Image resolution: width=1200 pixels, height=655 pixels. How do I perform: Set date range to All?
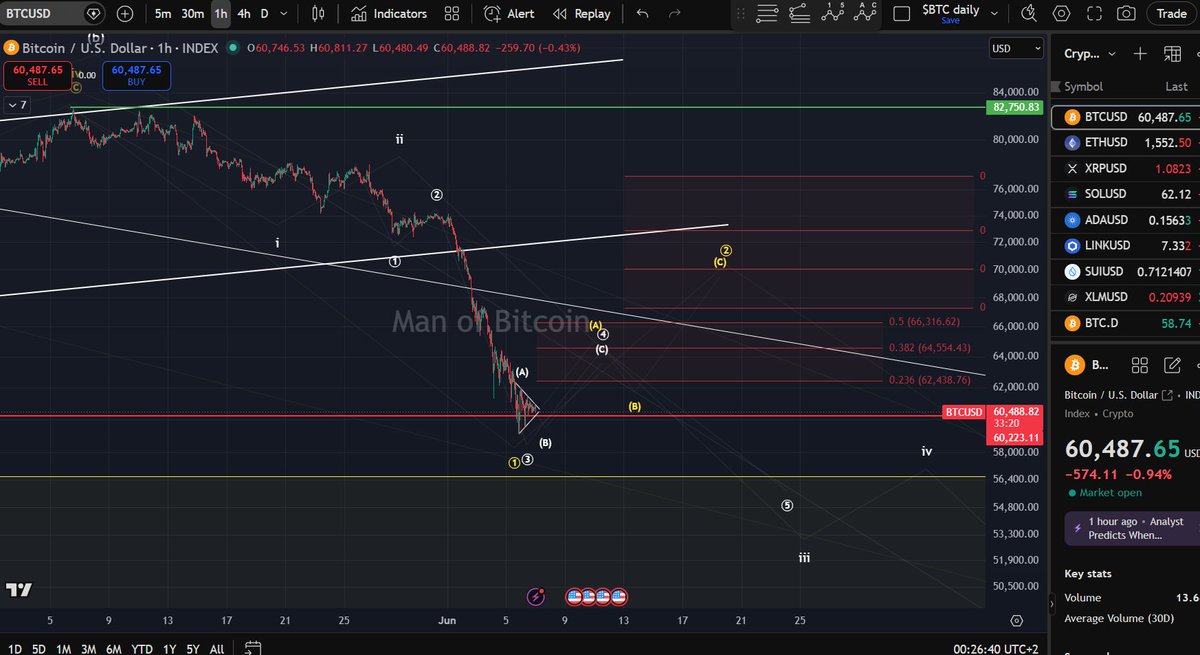(216, 649)
